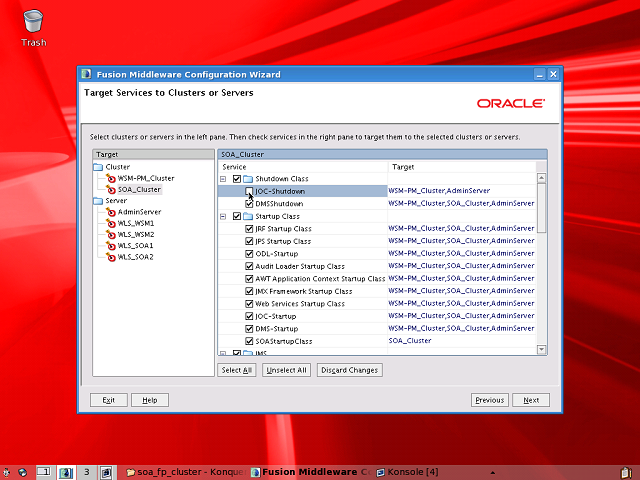Image resolution: width=640 pixels, height=480 pixels.
Task: Open Help for the wizard
Action: (150, 400)
